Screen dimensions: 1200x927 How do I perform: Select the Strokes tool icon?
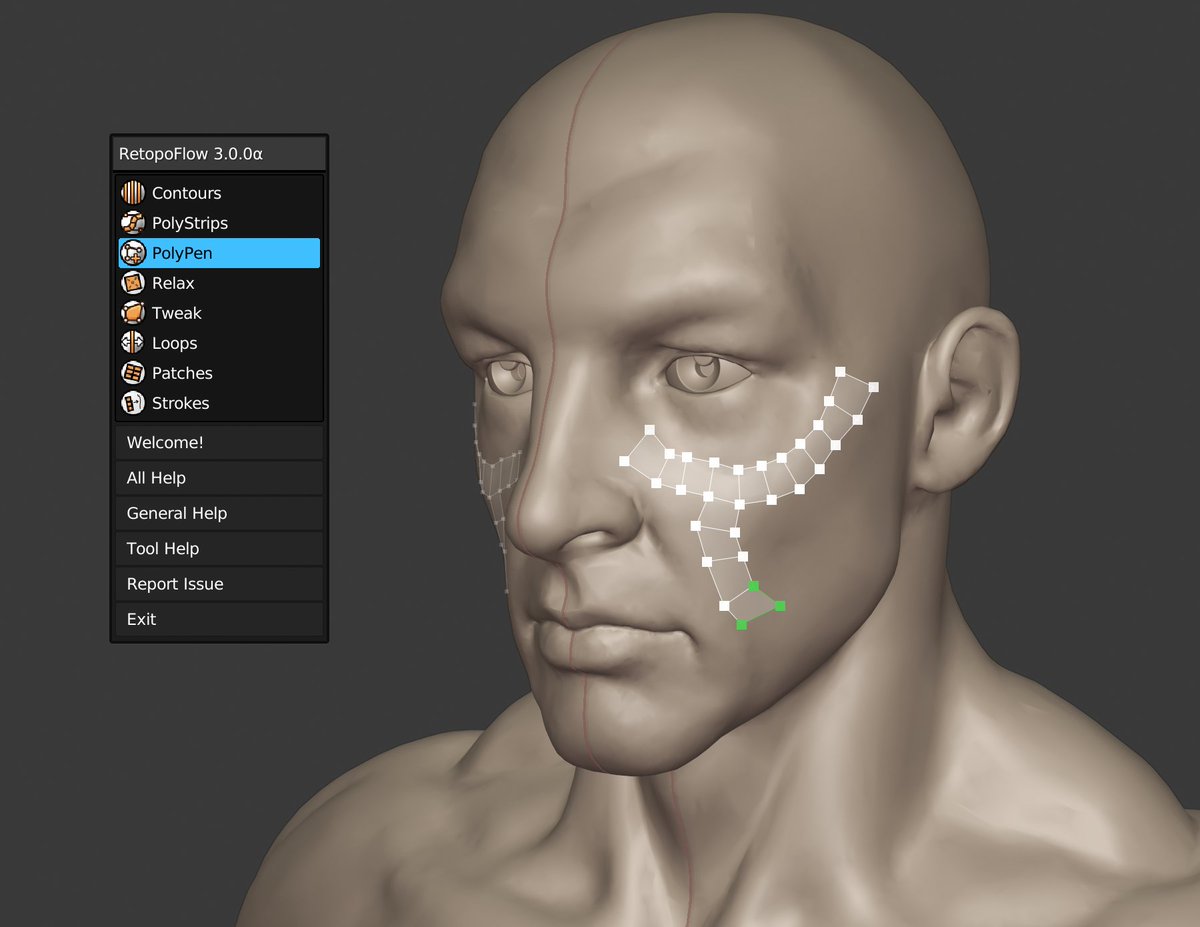133,403
